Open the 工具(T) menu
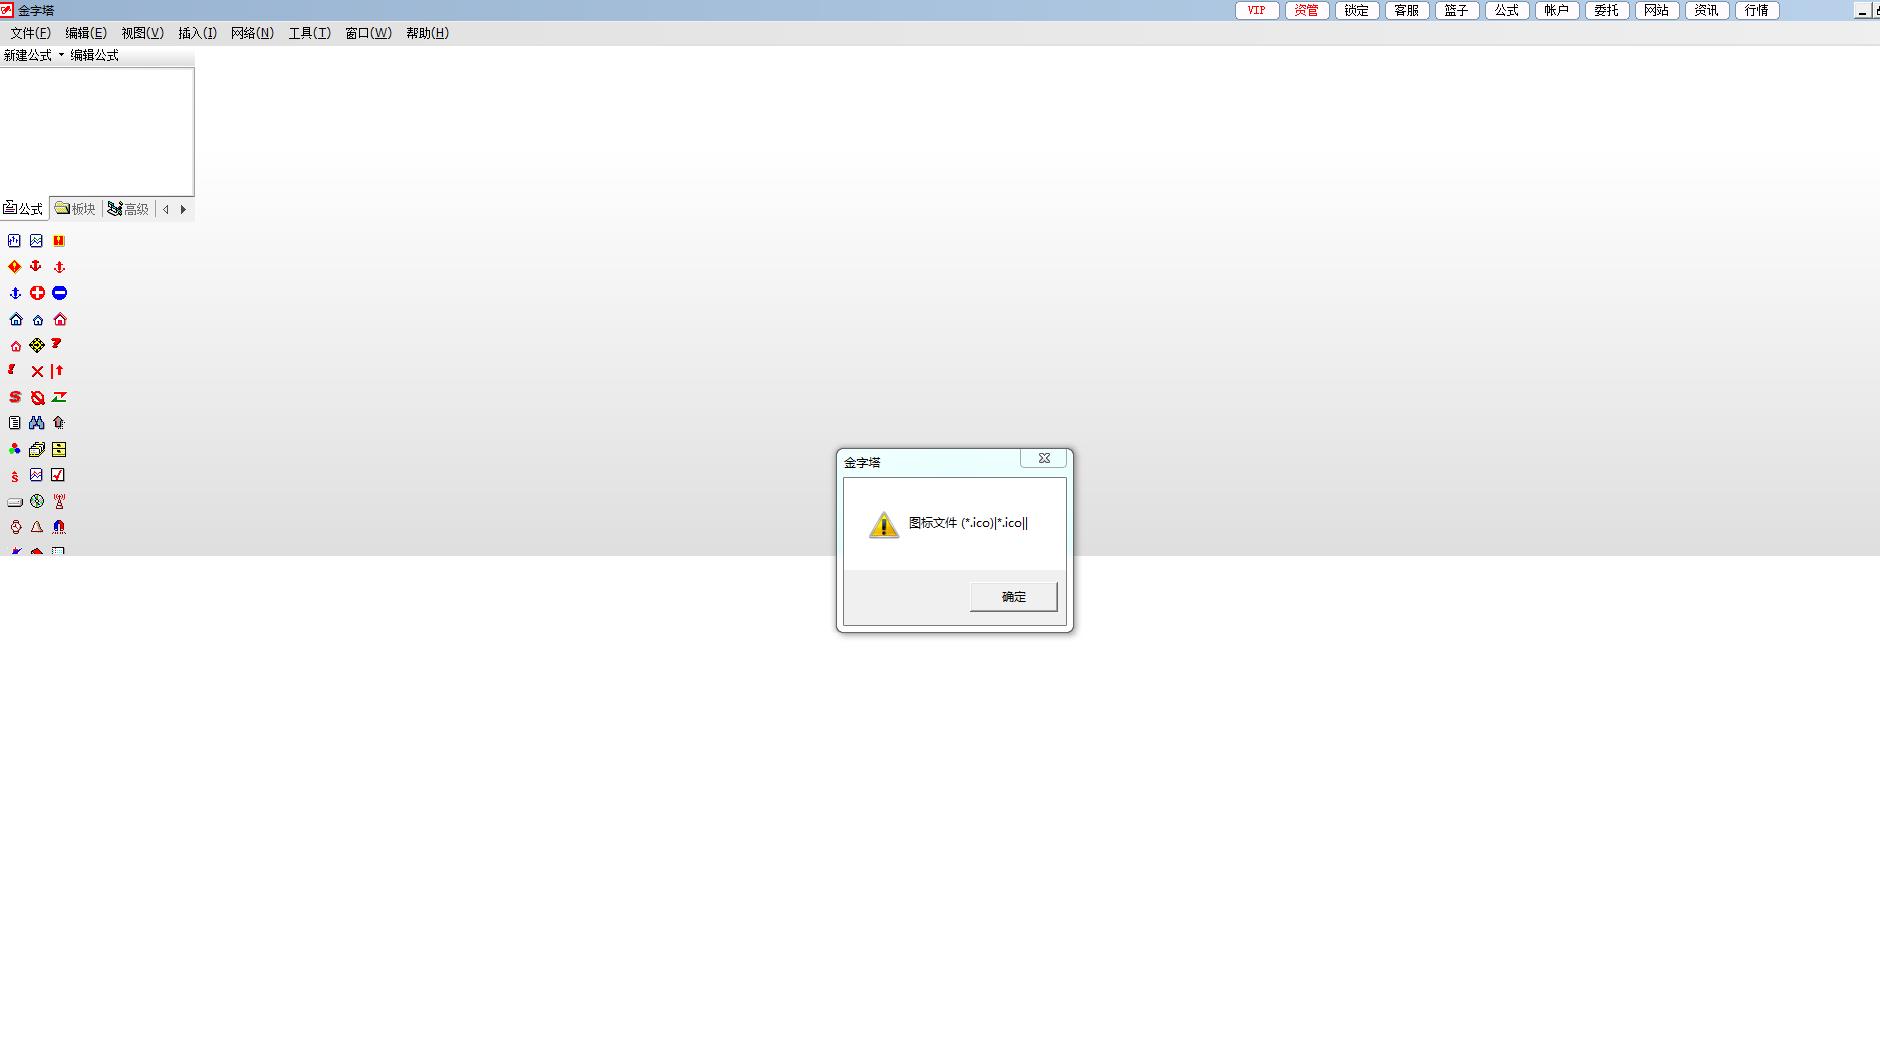Image resolution: width=1880 pixels, height=1052 pixels. 310,33
